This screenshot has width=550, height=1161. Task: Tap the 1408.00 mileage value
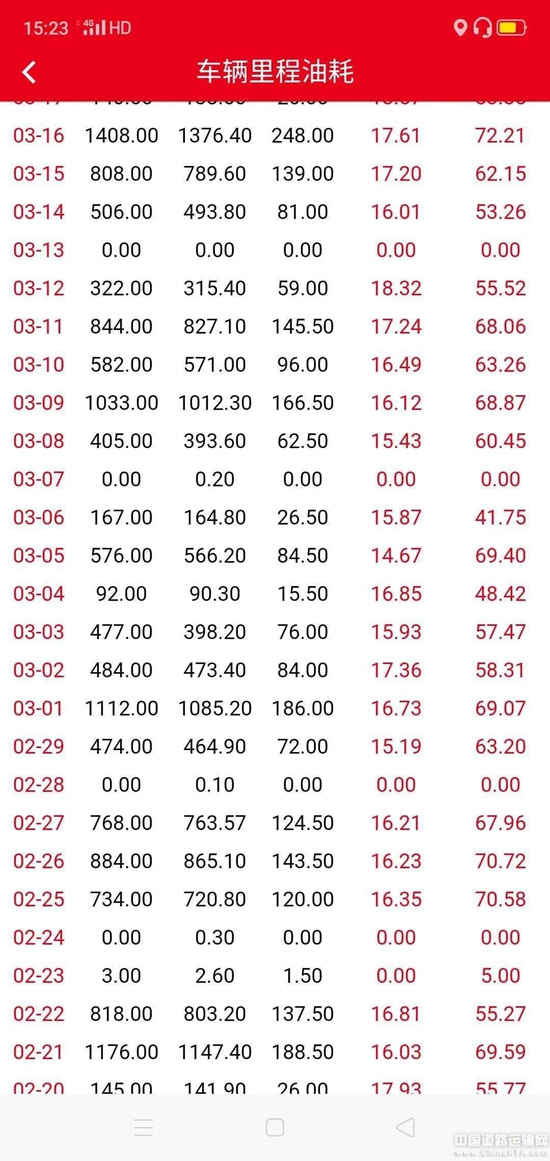121,135
